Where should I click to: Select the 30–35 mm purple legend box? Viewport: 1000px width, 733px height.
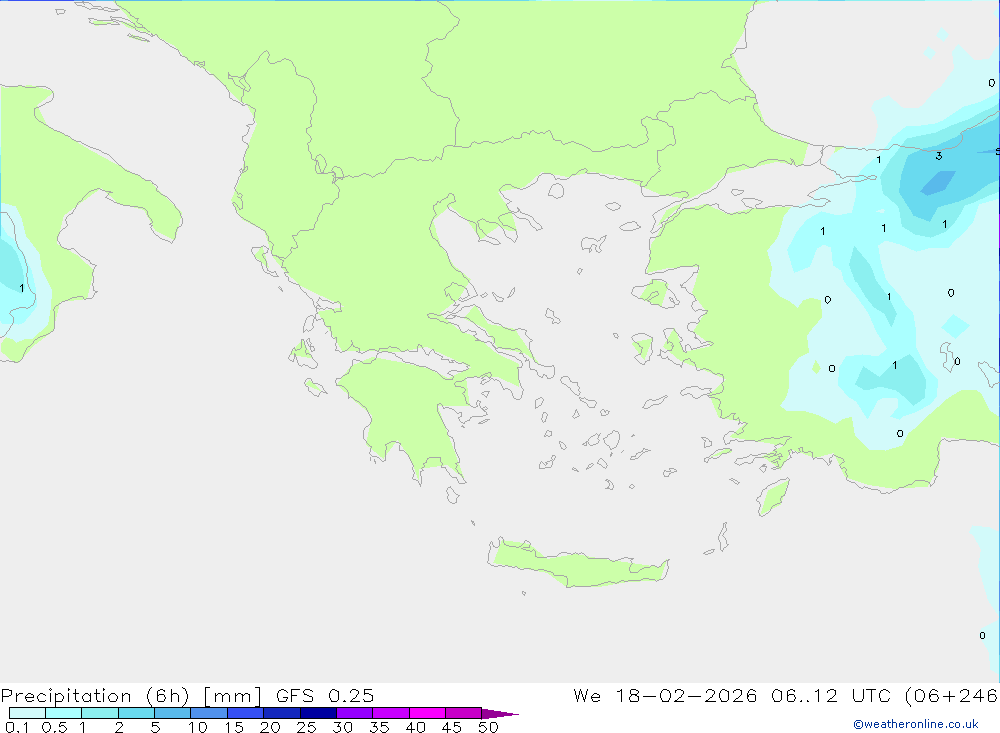click(x=355, y=713)
